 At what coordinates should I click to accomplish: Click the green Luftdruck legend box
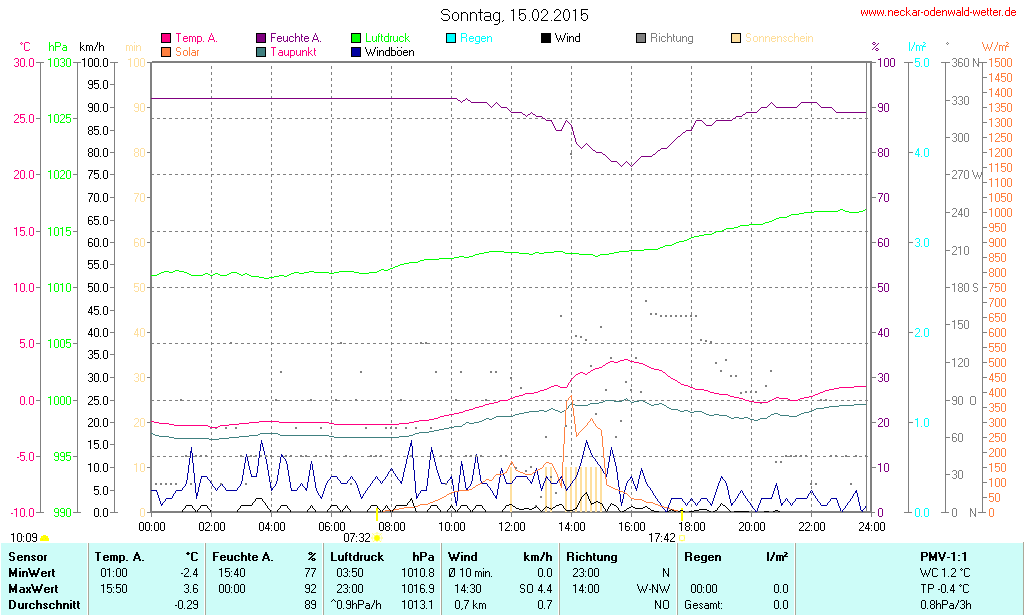point(357,38)
